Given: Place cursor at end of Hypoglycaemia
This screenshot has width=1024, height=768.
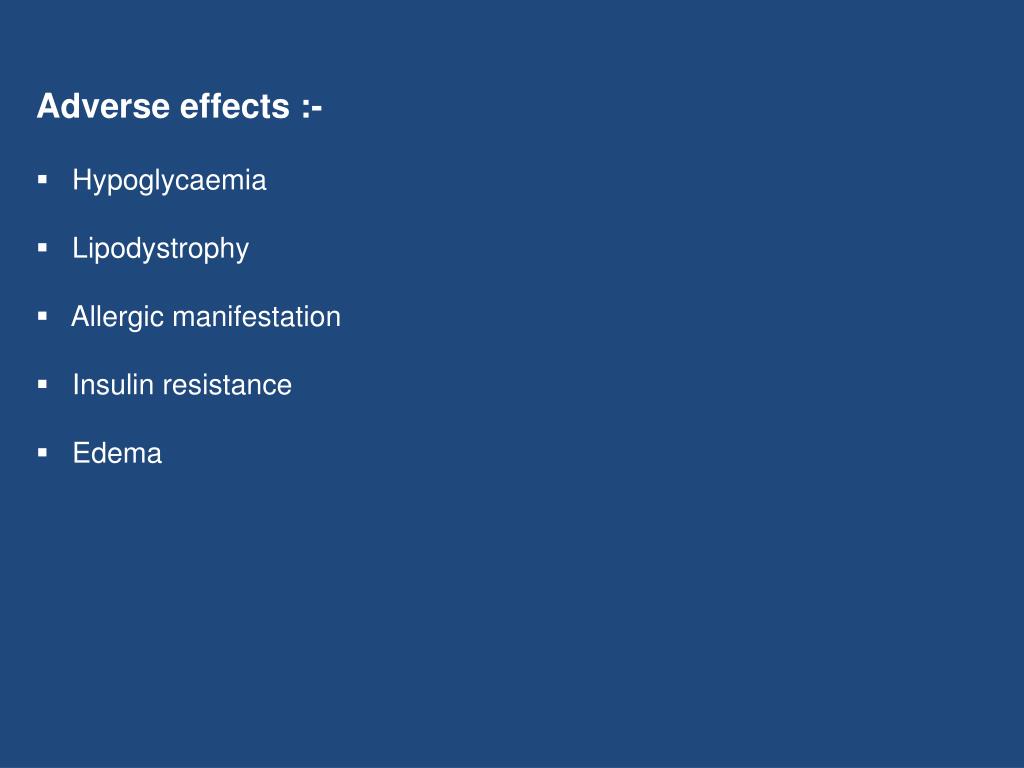Looking at the screenshot, I should [x=267, y=181].
